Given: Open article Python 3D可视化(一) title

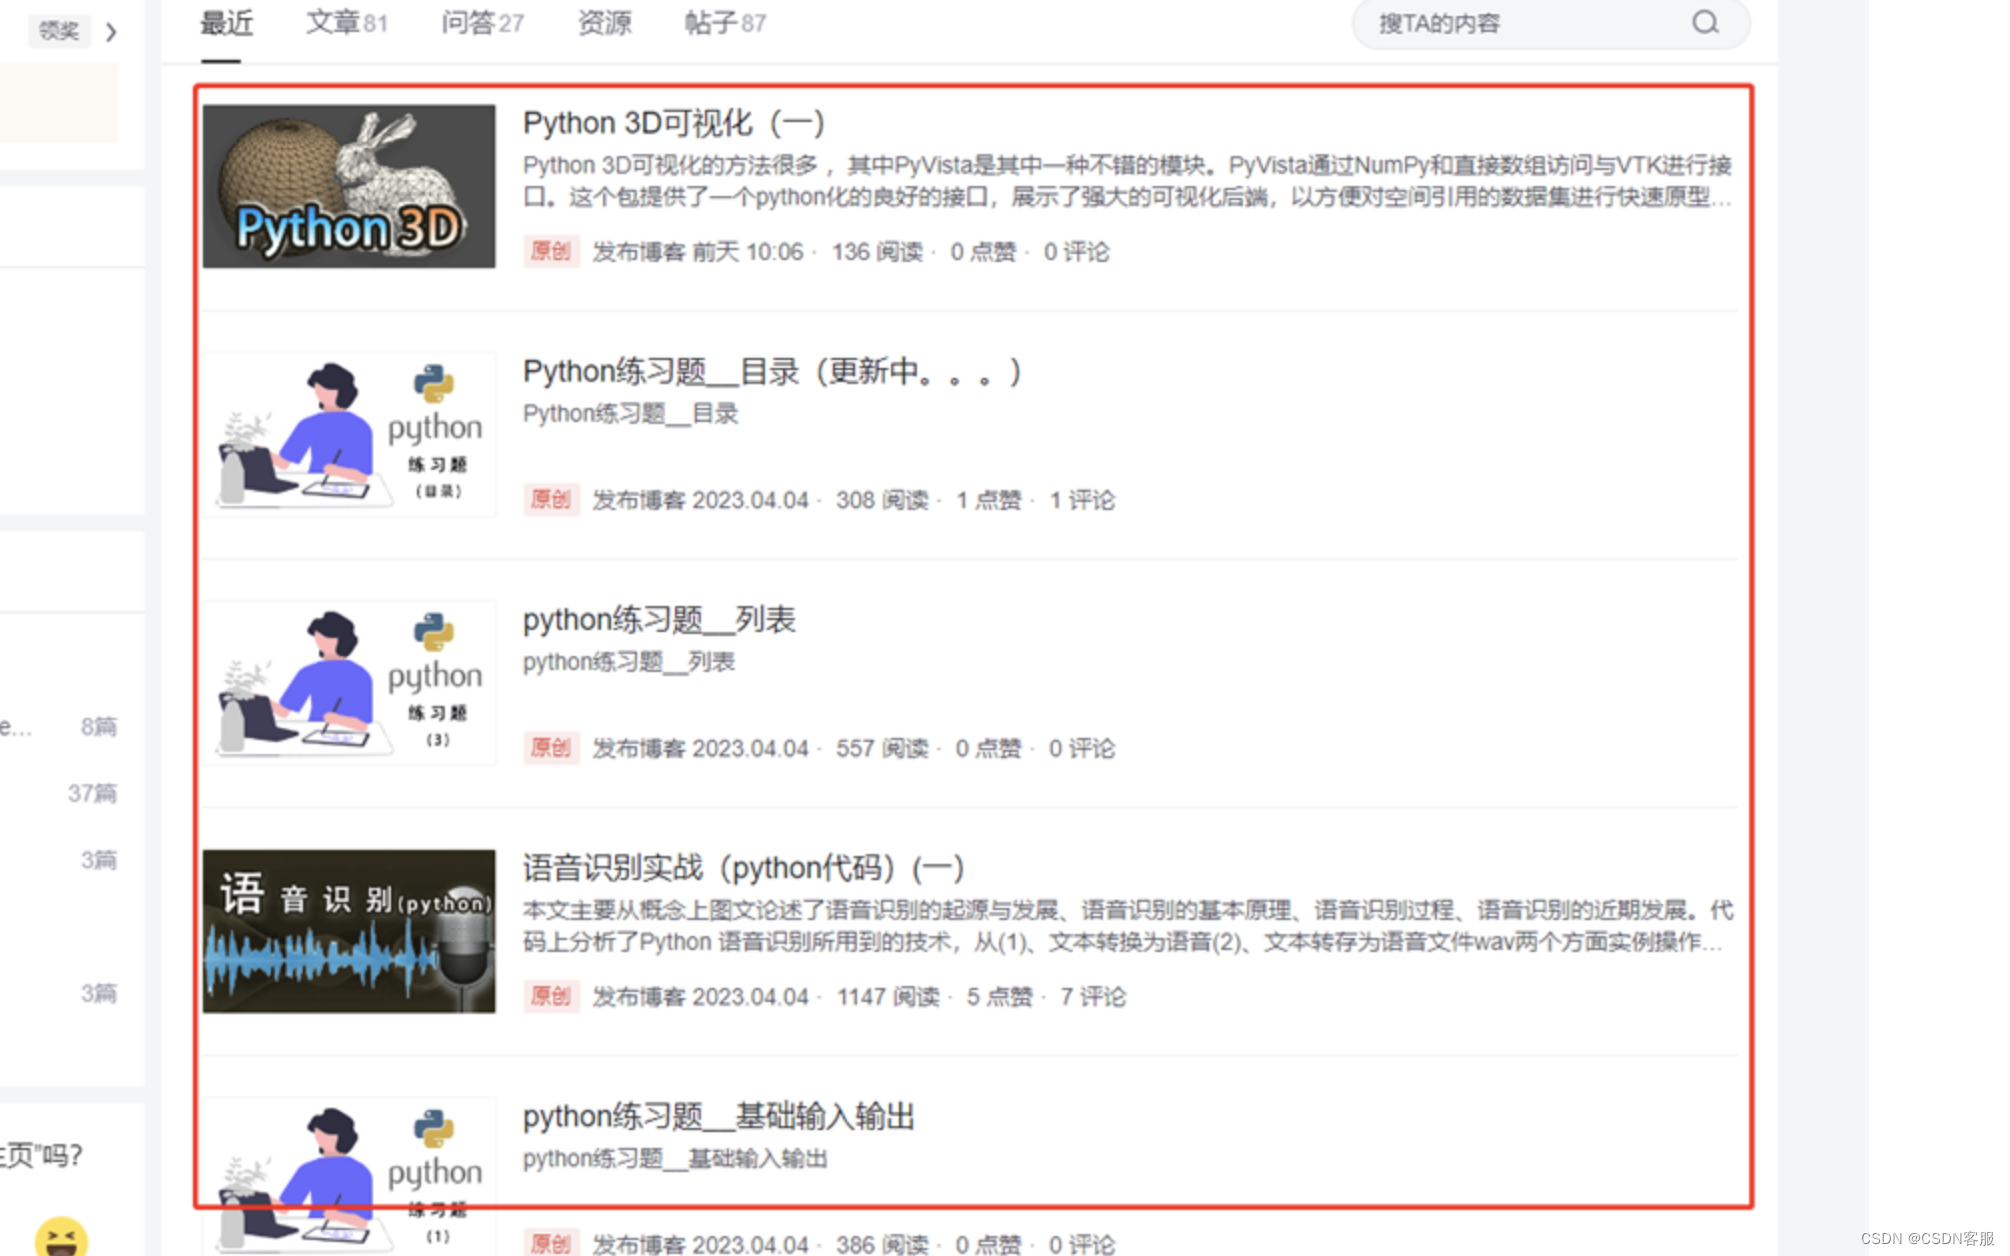Looking at the screenshot, I should click(673, 123).
